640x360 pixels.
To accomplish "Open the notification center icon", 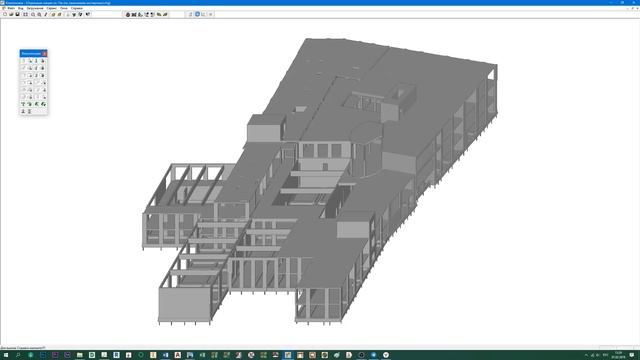I will click(x=632, y=355).
